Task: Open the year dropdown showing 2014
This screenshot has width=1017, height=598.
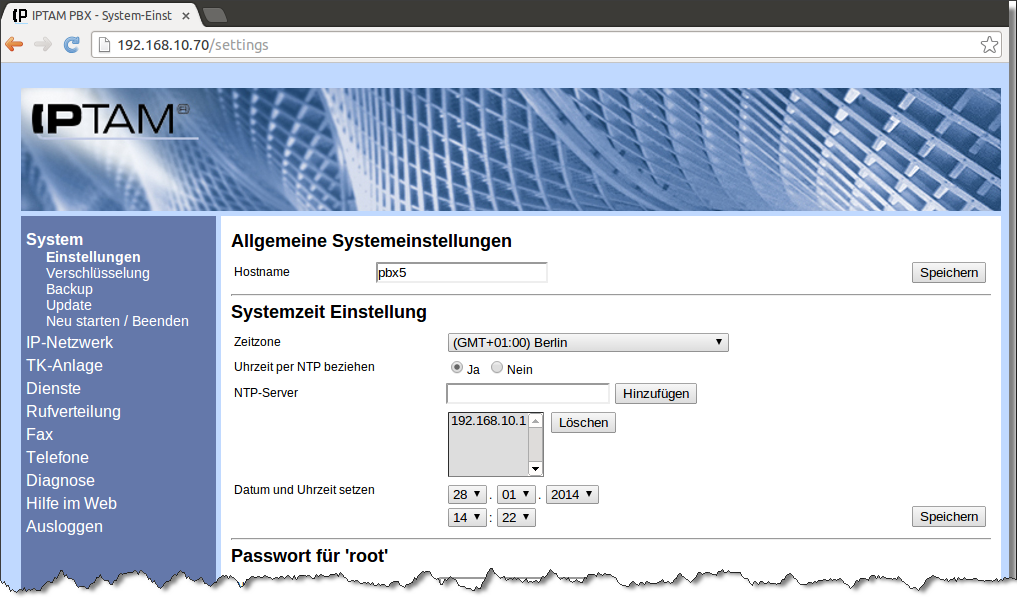Action: (572, 494)
